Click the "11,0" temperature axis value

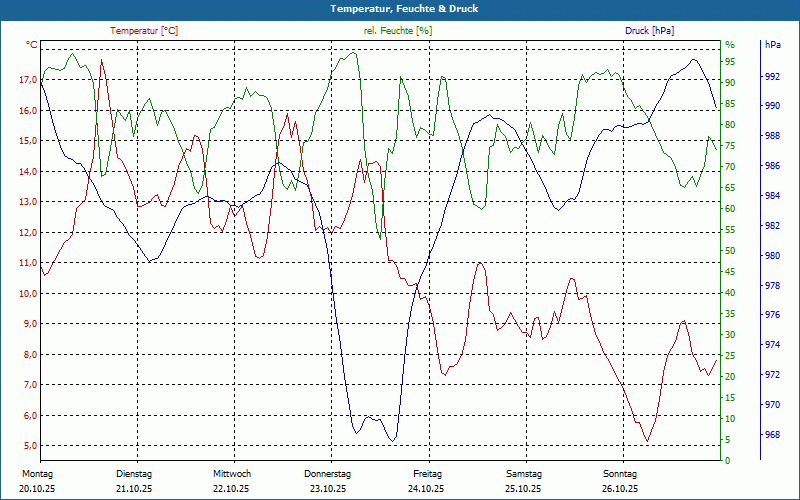click(x=28, y=263)
